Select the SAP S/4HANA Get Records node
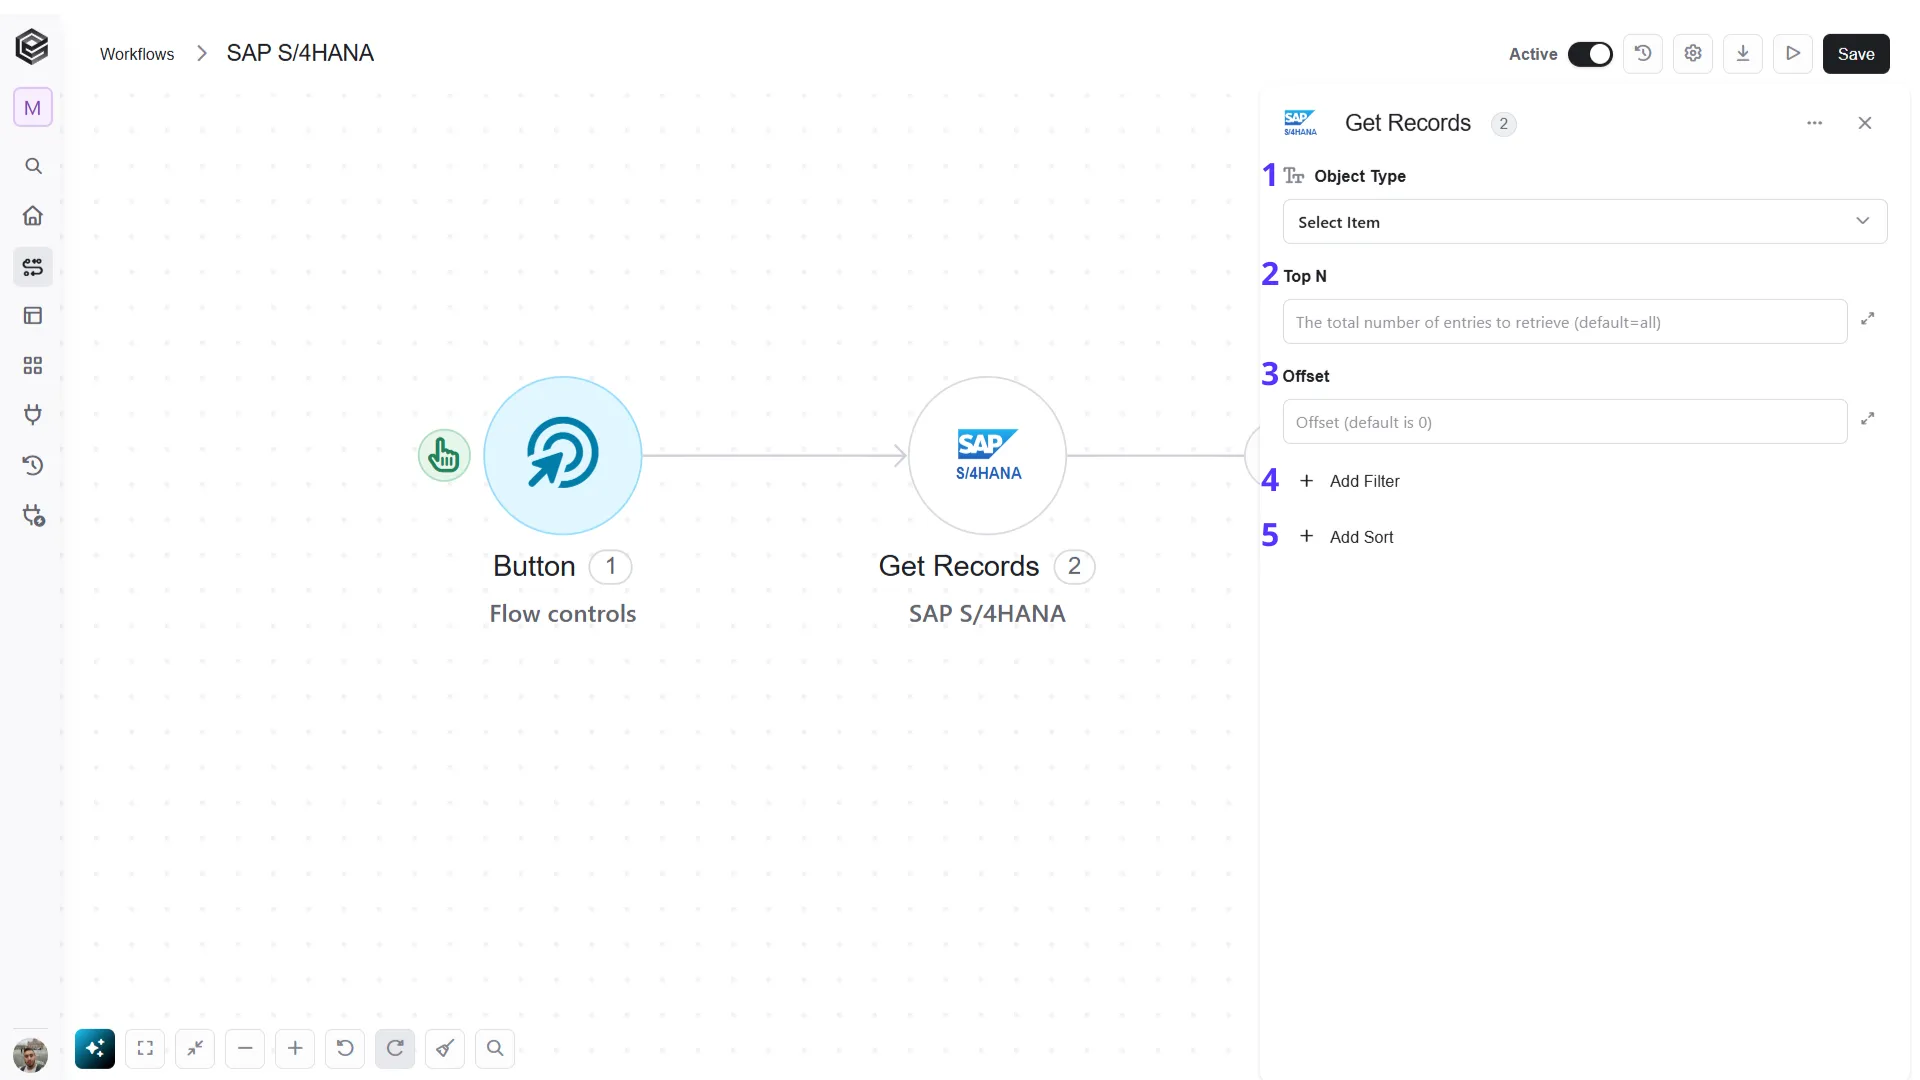Image resolution: width=1920 pixels, height=1080 pixels. (987, 455)
